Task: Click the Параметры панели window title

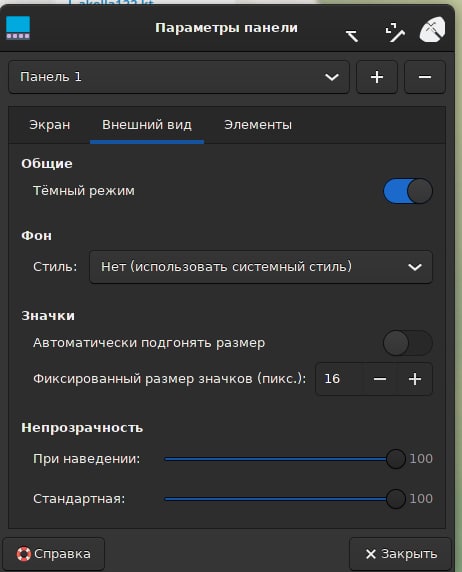Action: coord(226,28)
